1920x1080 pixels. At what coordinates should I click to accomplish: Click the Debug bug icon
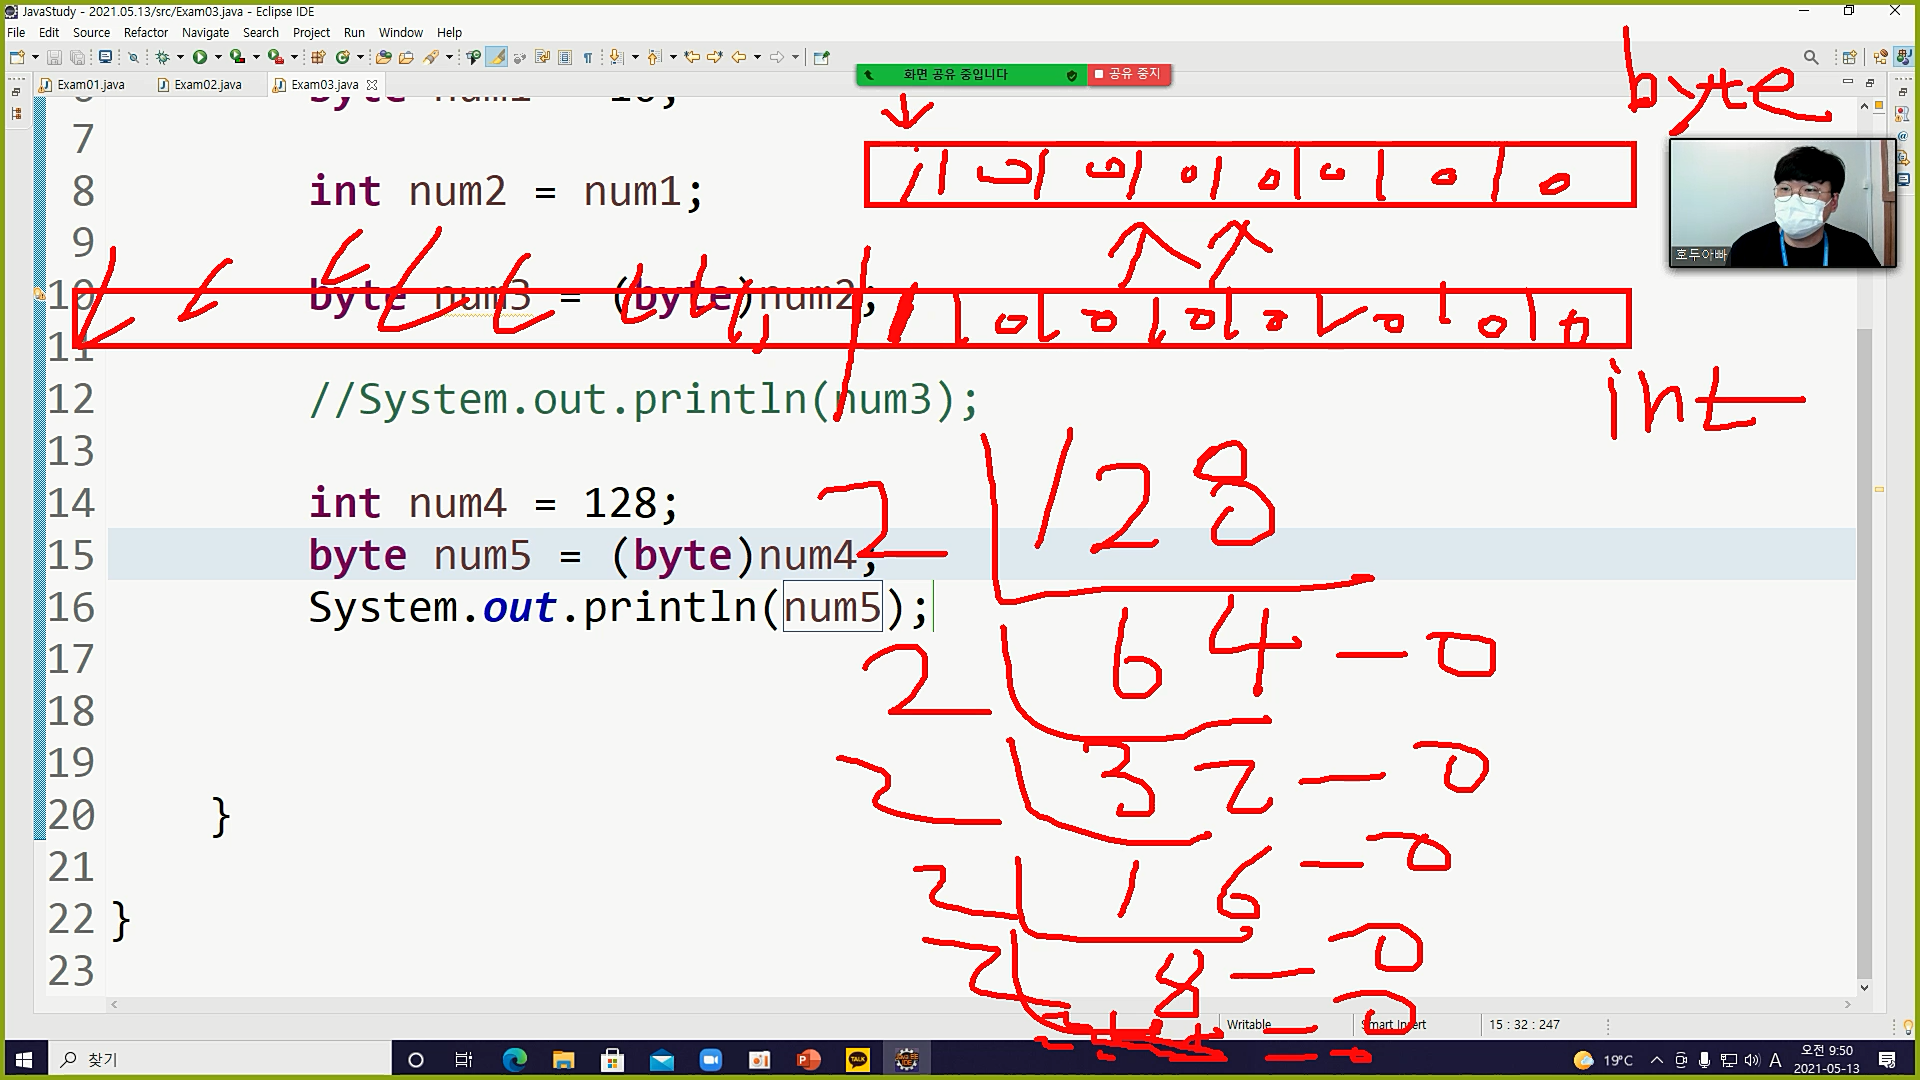162,57
